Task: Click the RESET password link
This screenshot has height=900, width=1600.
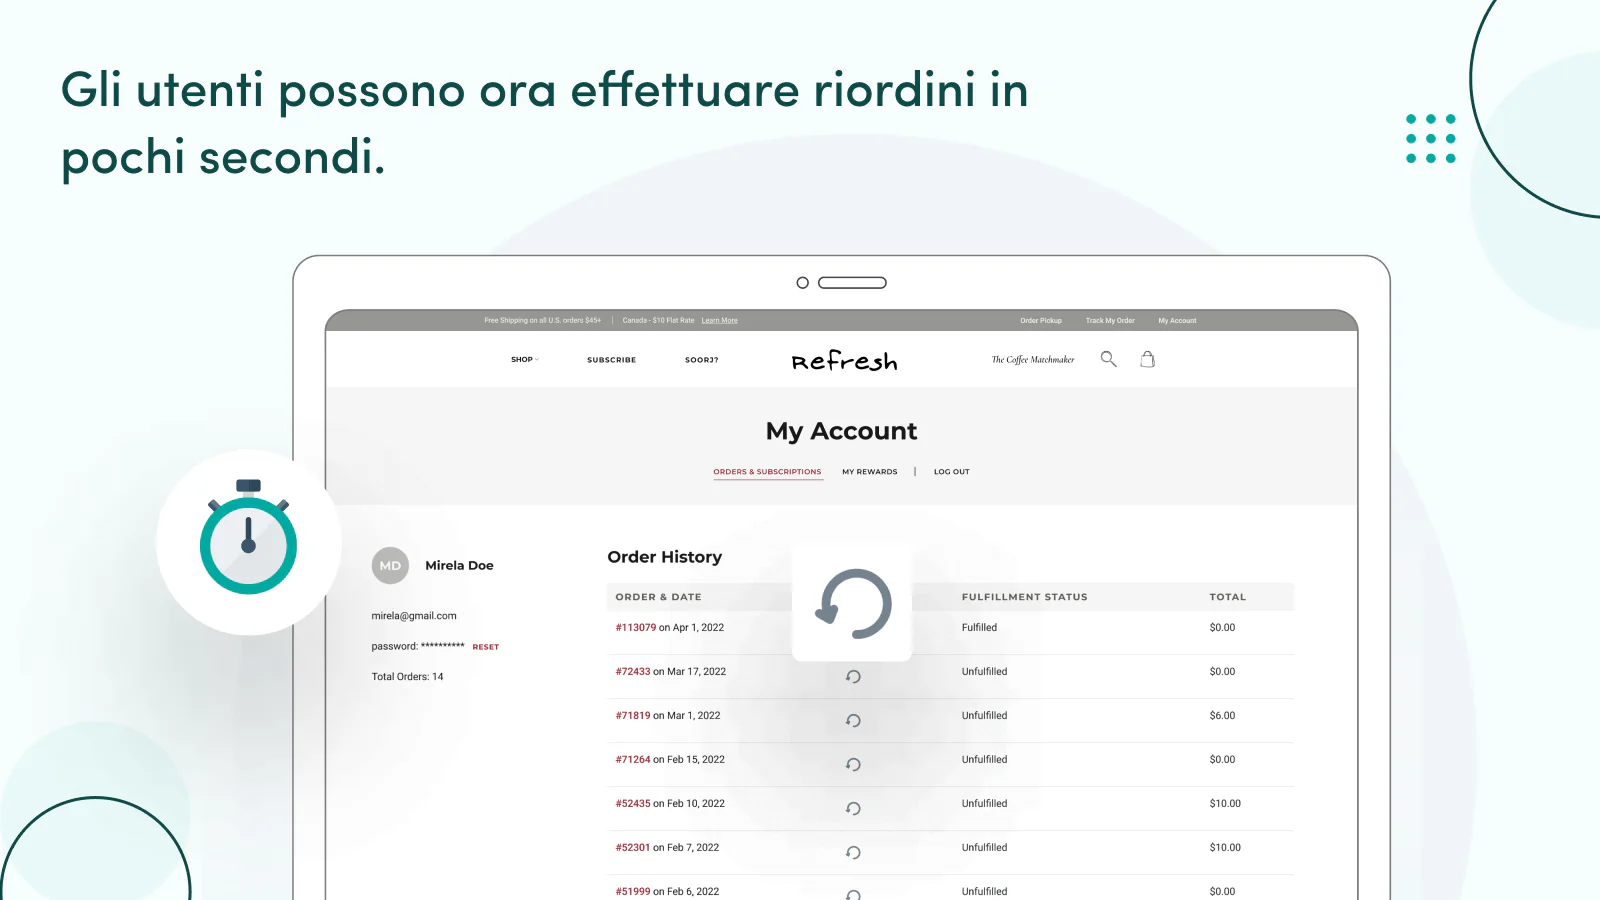Action: [486, 647]
